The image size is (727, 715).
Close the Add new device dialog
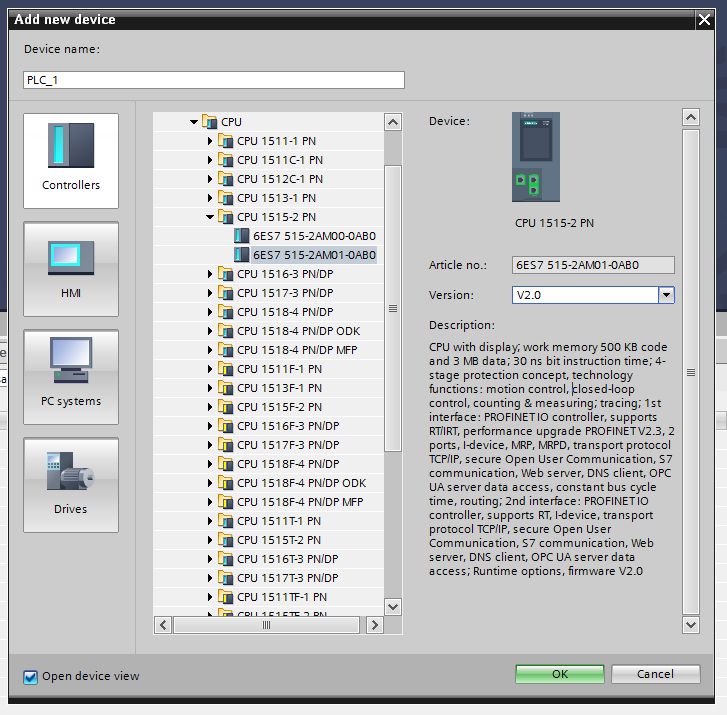(704, 19)
